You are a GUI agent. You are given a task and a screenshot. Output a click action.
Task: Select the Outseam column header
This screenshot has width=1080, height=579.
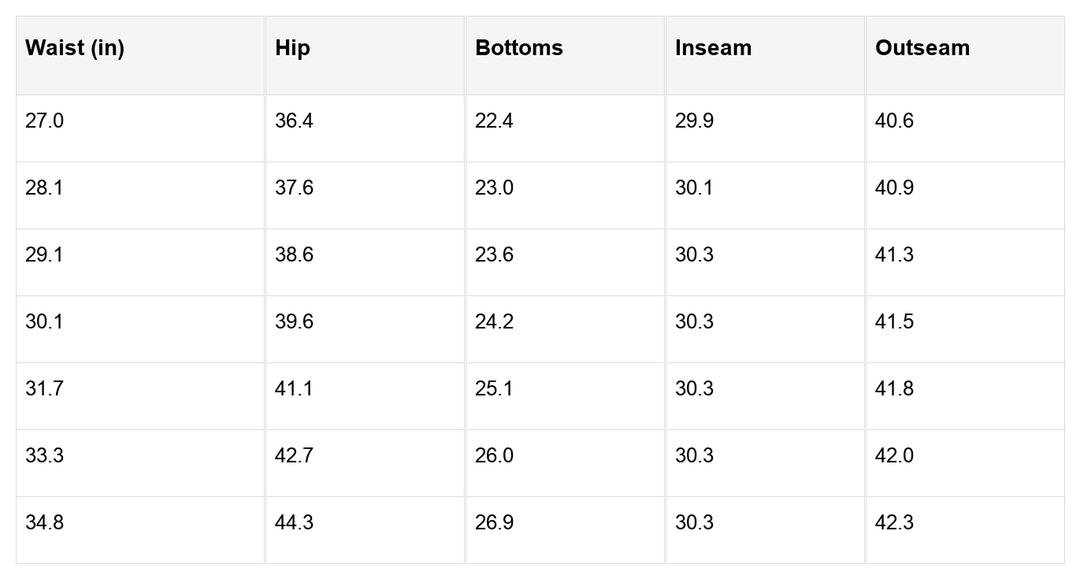tap(922, 48)
